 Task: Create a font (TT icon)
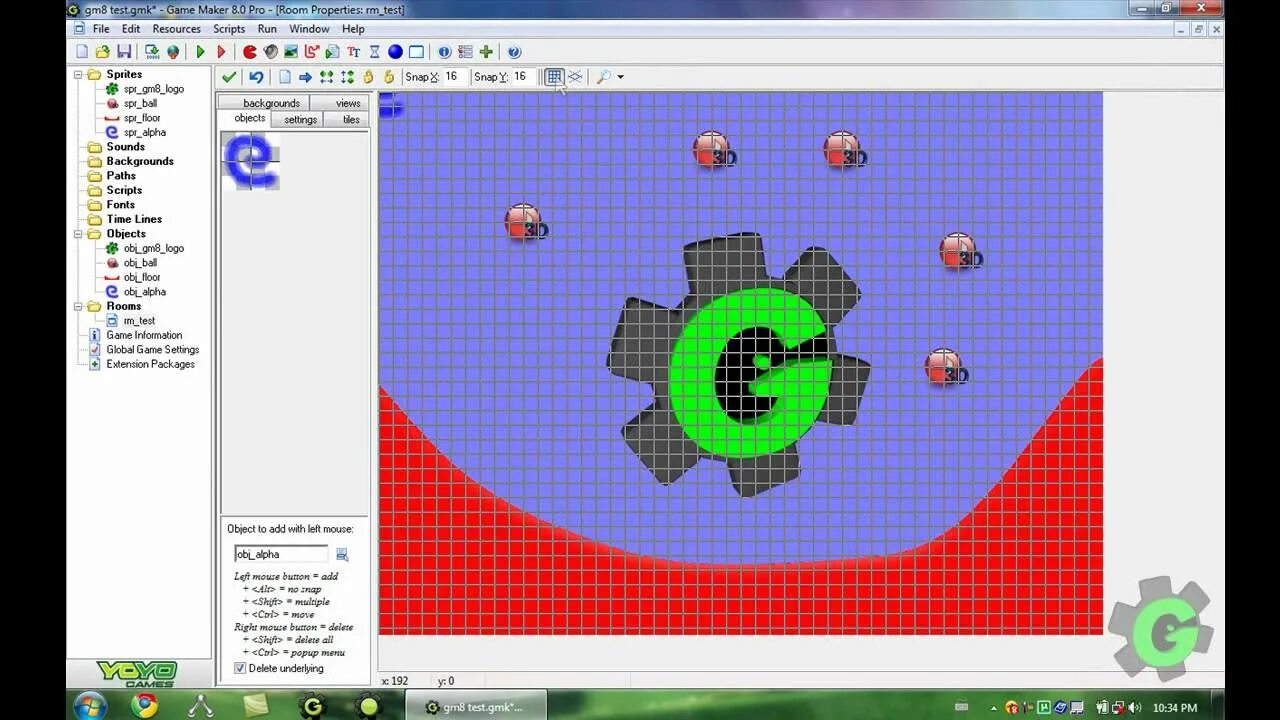(354, 52)
